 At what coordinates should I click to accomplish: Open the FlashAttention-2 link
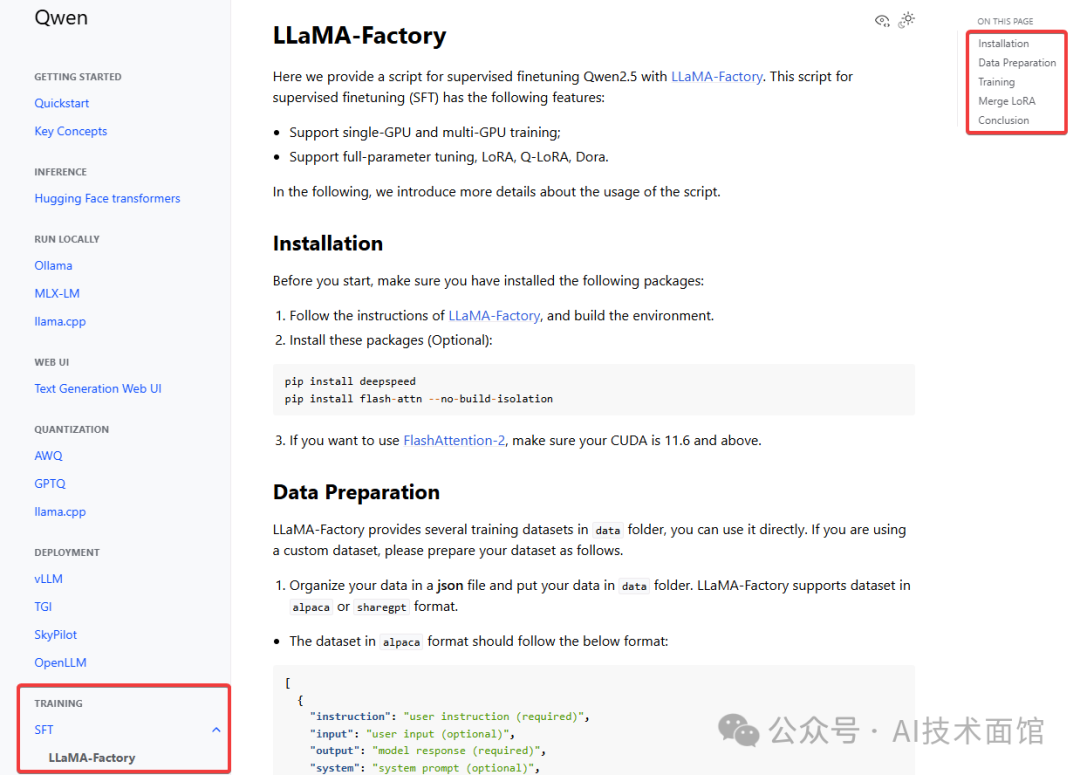pos(454,440)
